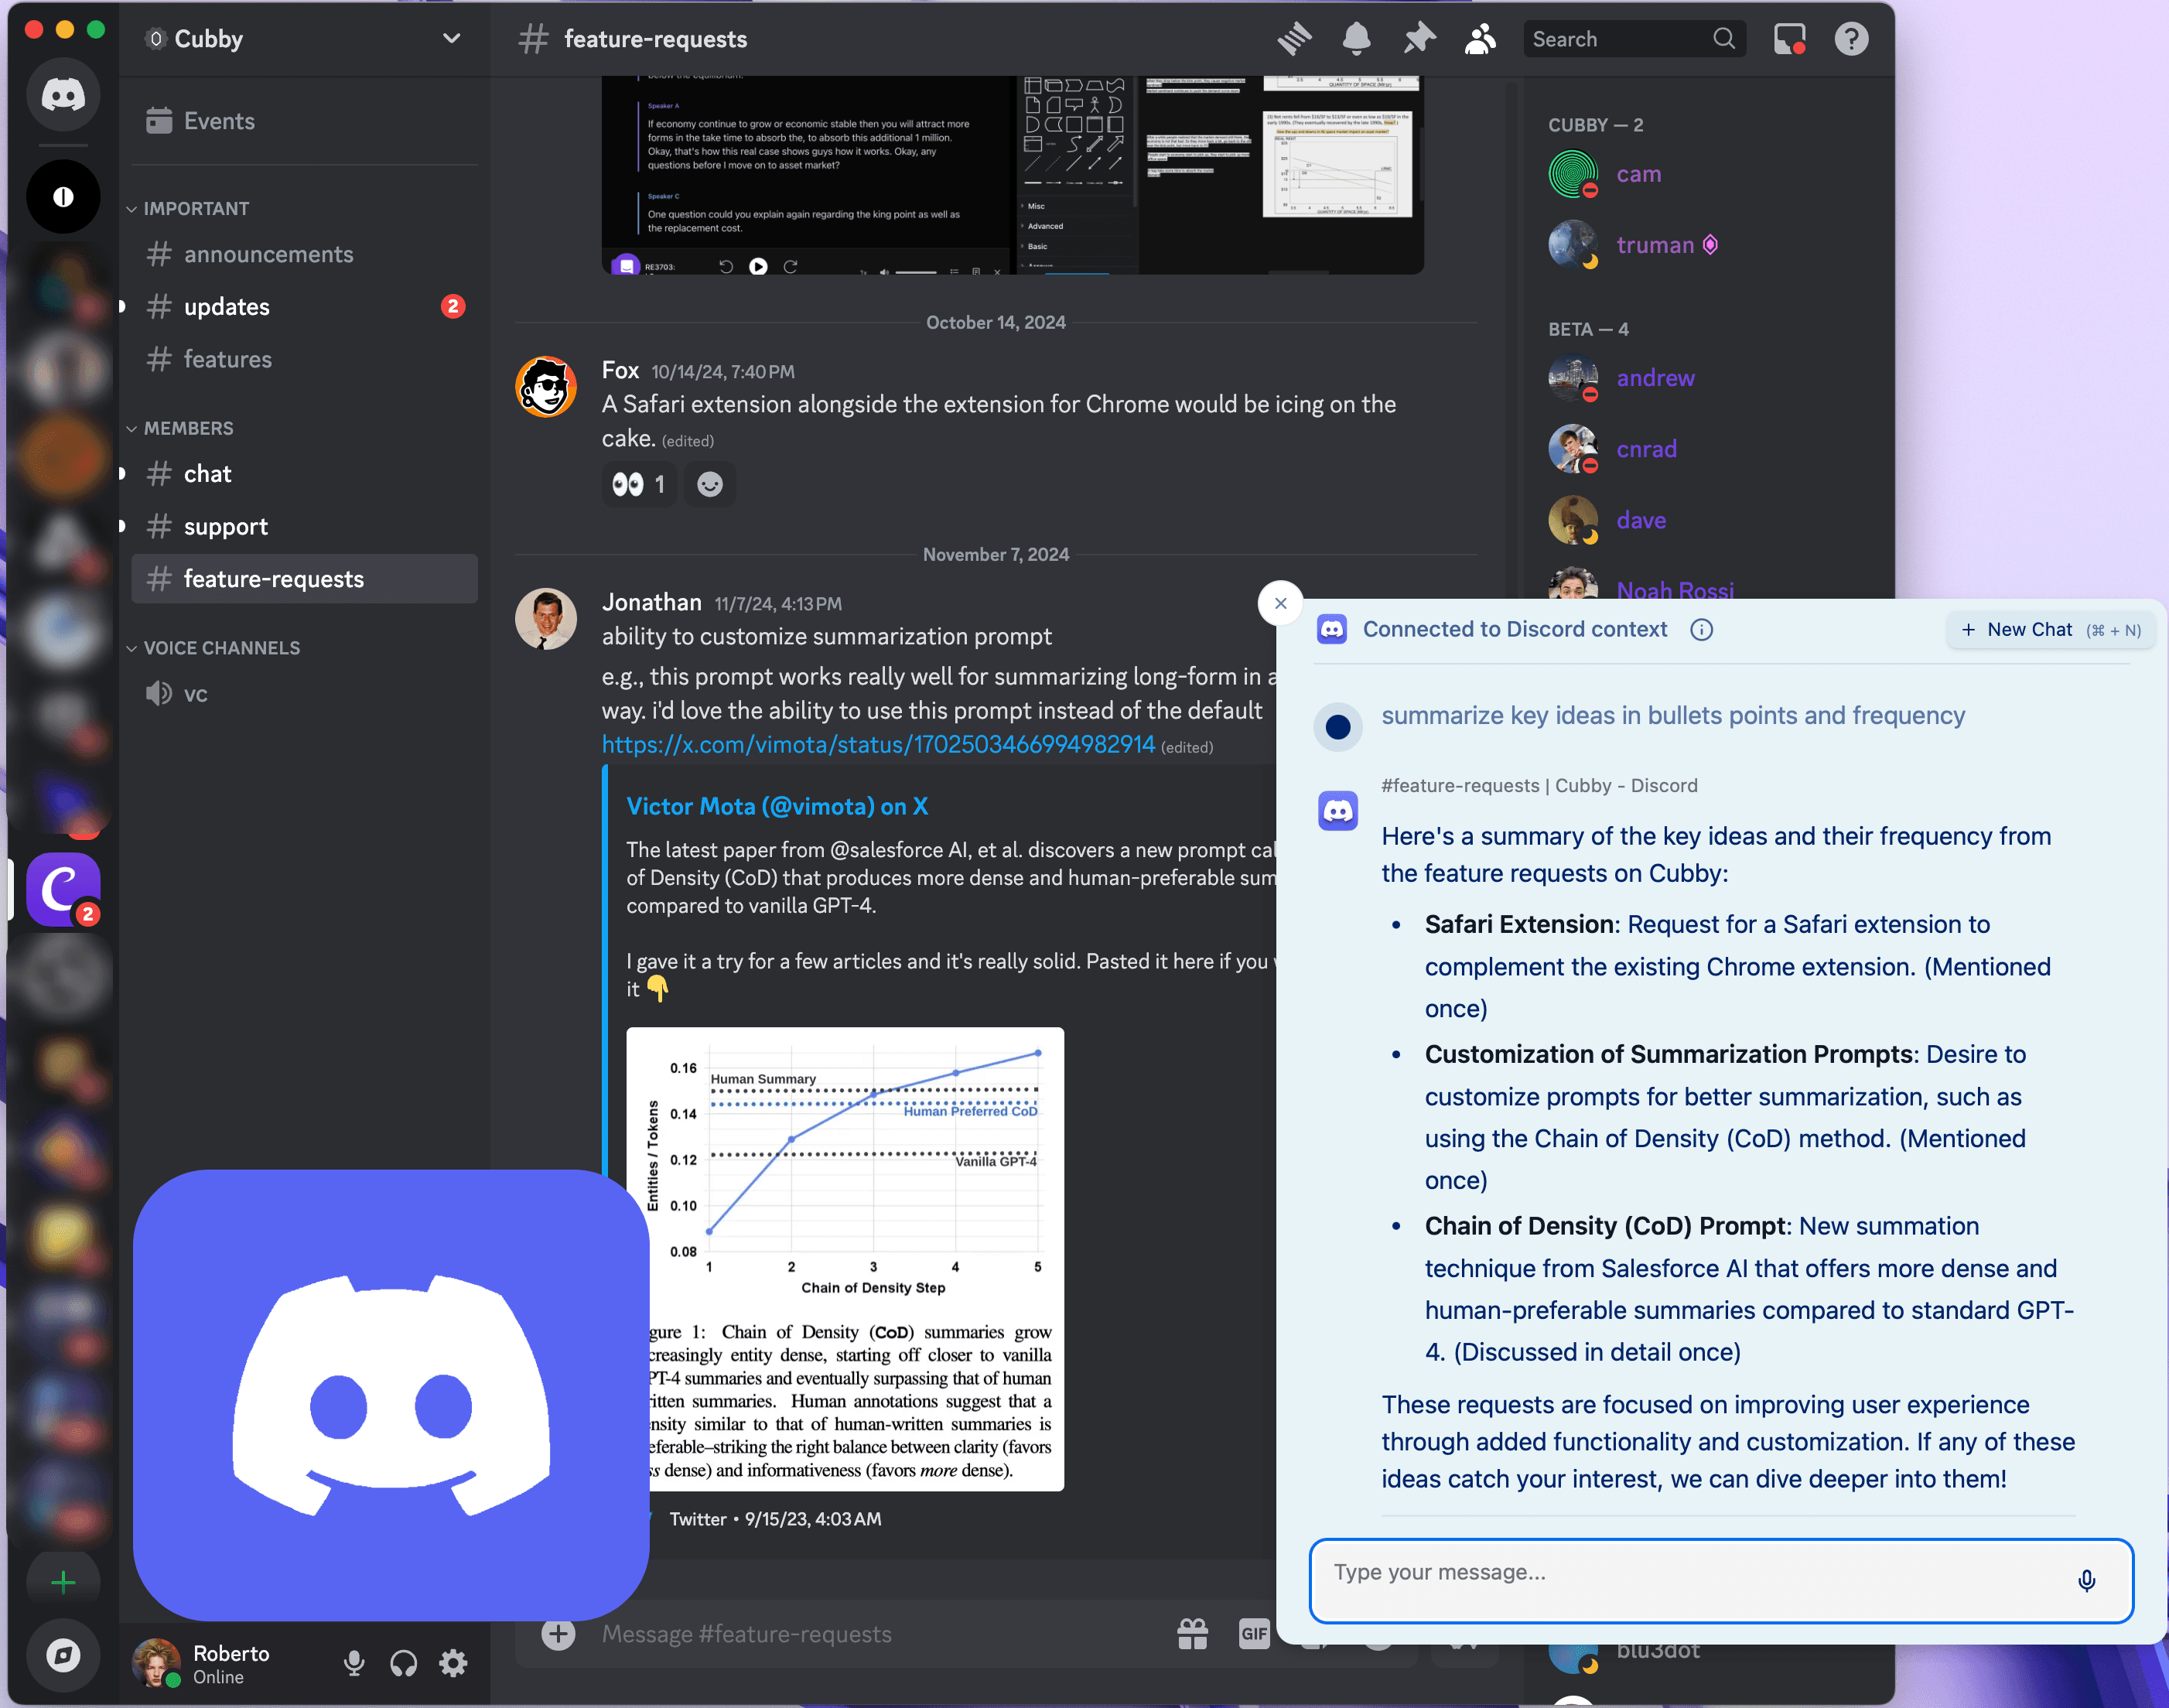The height and width of the screenshot is (1708, 2169).
Task: Click Fox's username in the message
Action: [x=620, y=371]
